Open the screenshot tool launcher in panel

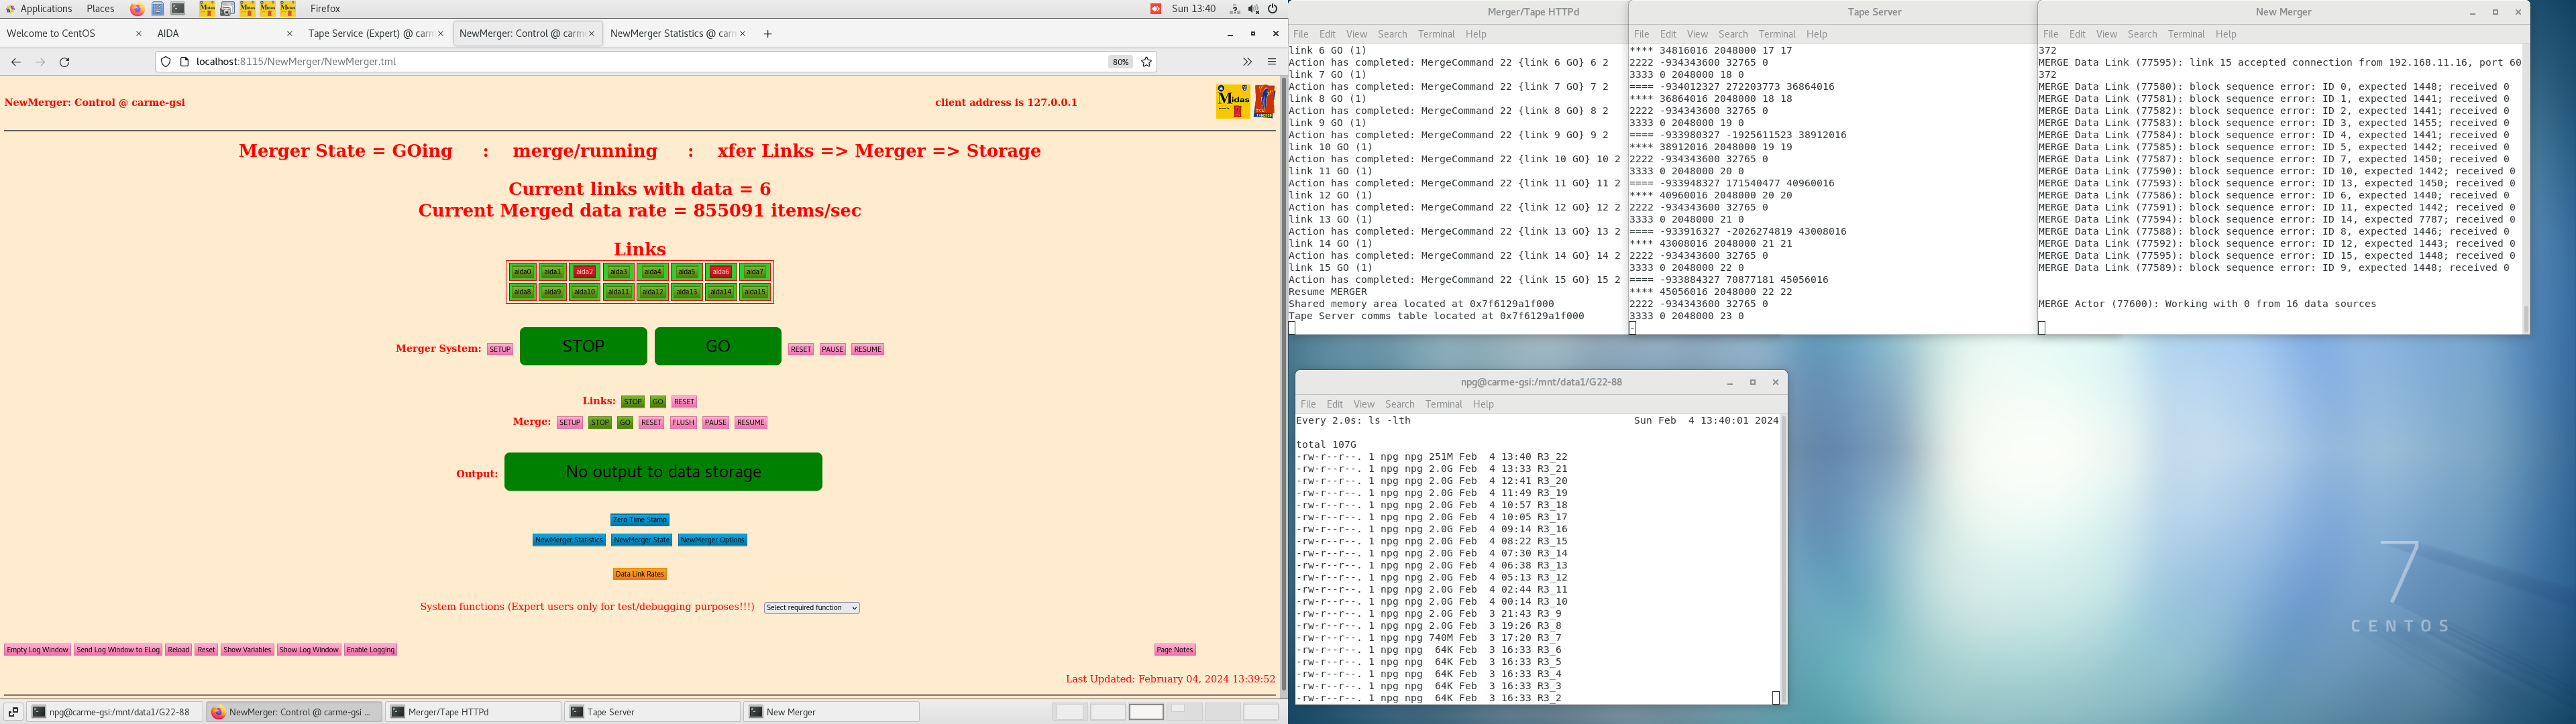[x=227, y=9]
